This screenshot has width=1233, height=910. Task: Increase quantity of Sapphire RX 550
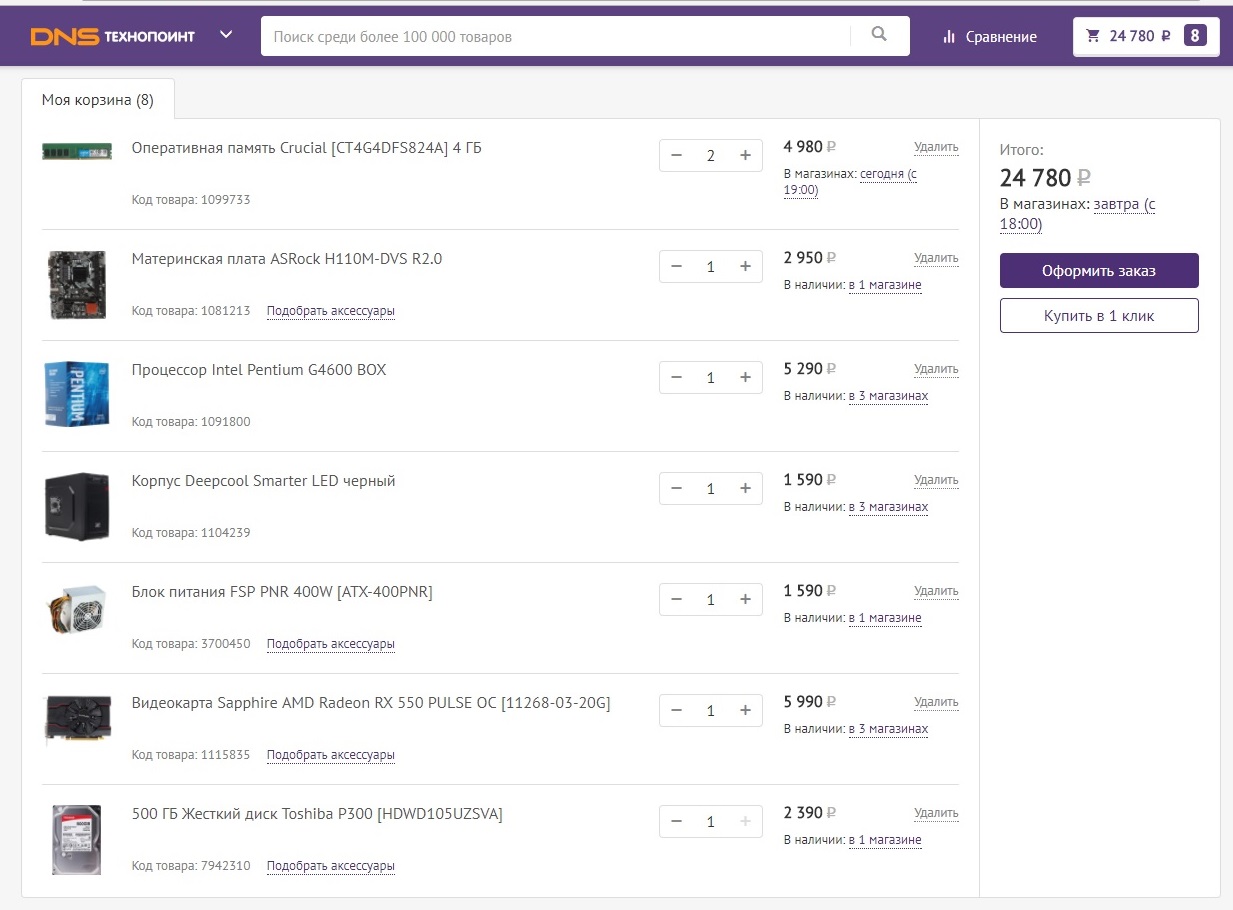point(745,710)
